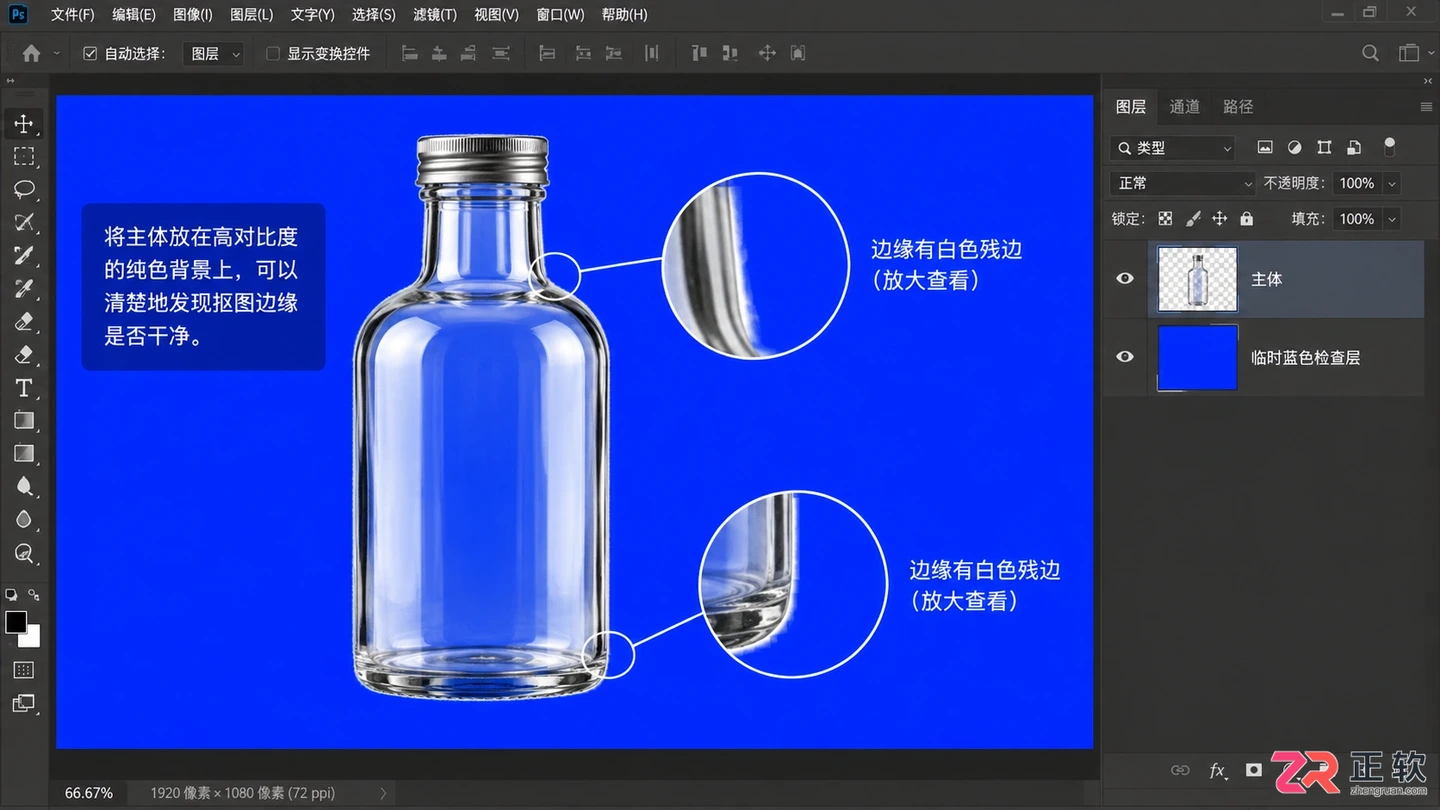Filter layers by smart object icon
This screenshot has width=1440, height=810.
tap(1354, 148)
